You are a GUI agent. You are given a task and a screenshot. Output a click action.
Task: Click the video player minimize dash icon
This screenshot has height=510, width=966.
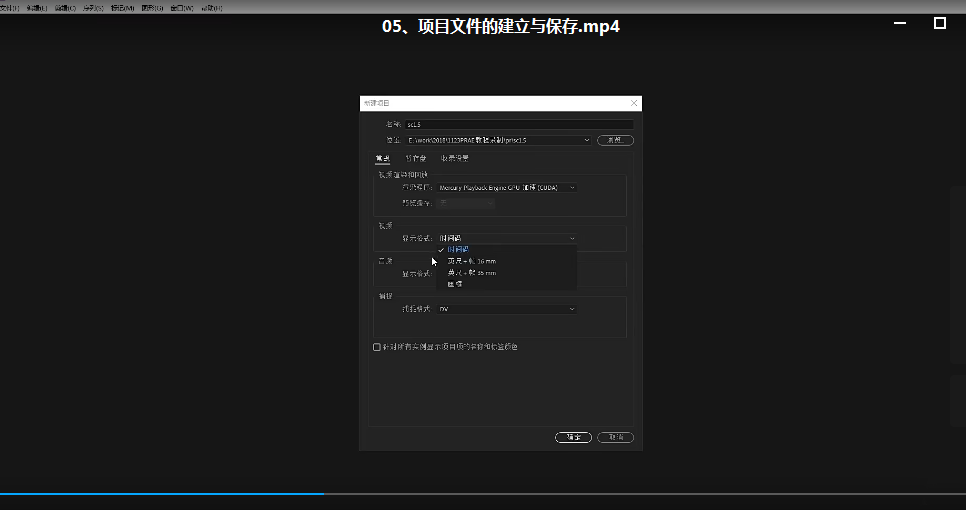[900, 23]
